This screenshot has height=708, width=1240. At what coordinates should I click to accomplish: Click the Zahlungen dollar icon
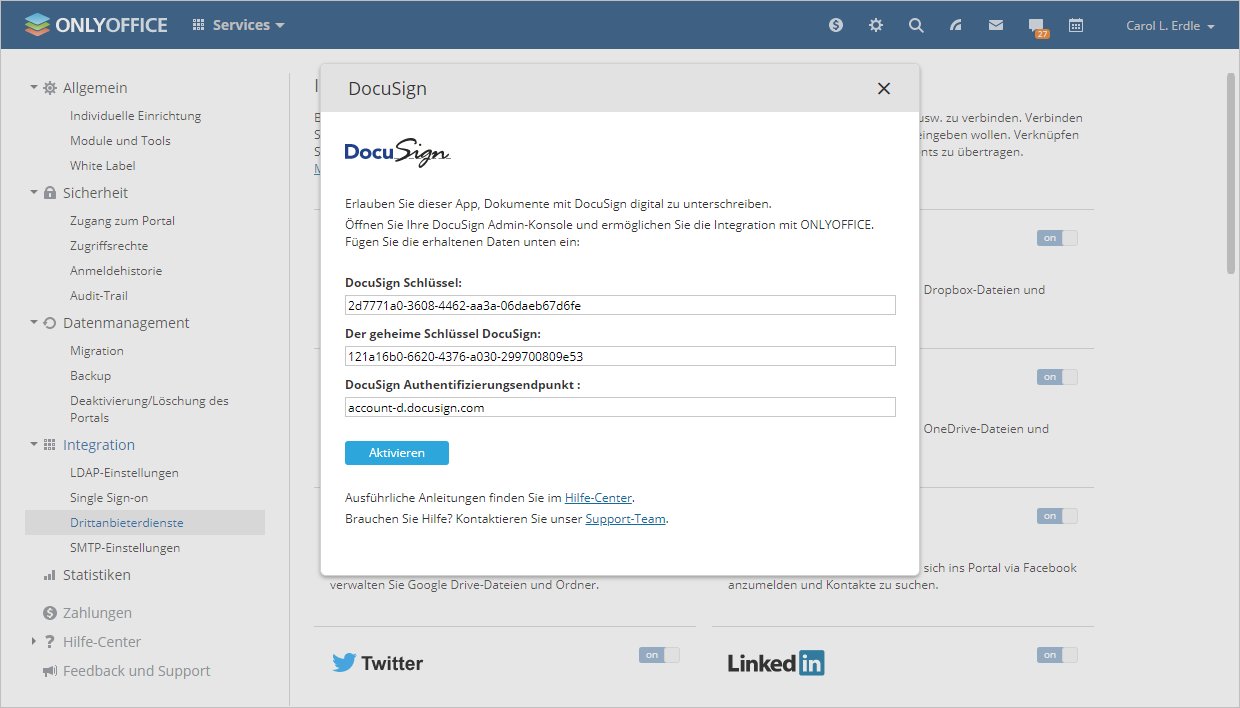(50, 613)
